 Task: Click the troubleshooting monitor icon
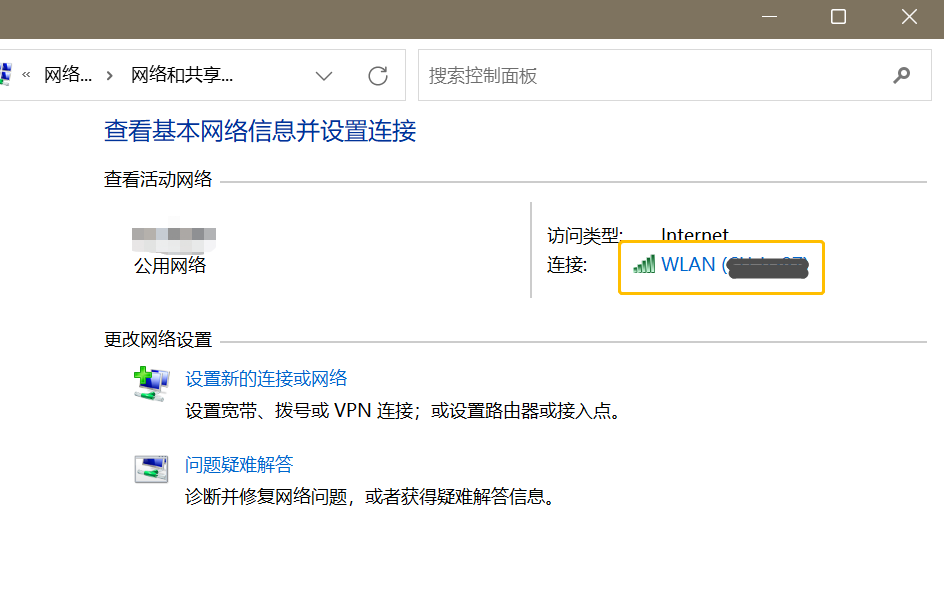tap(151, 469)
